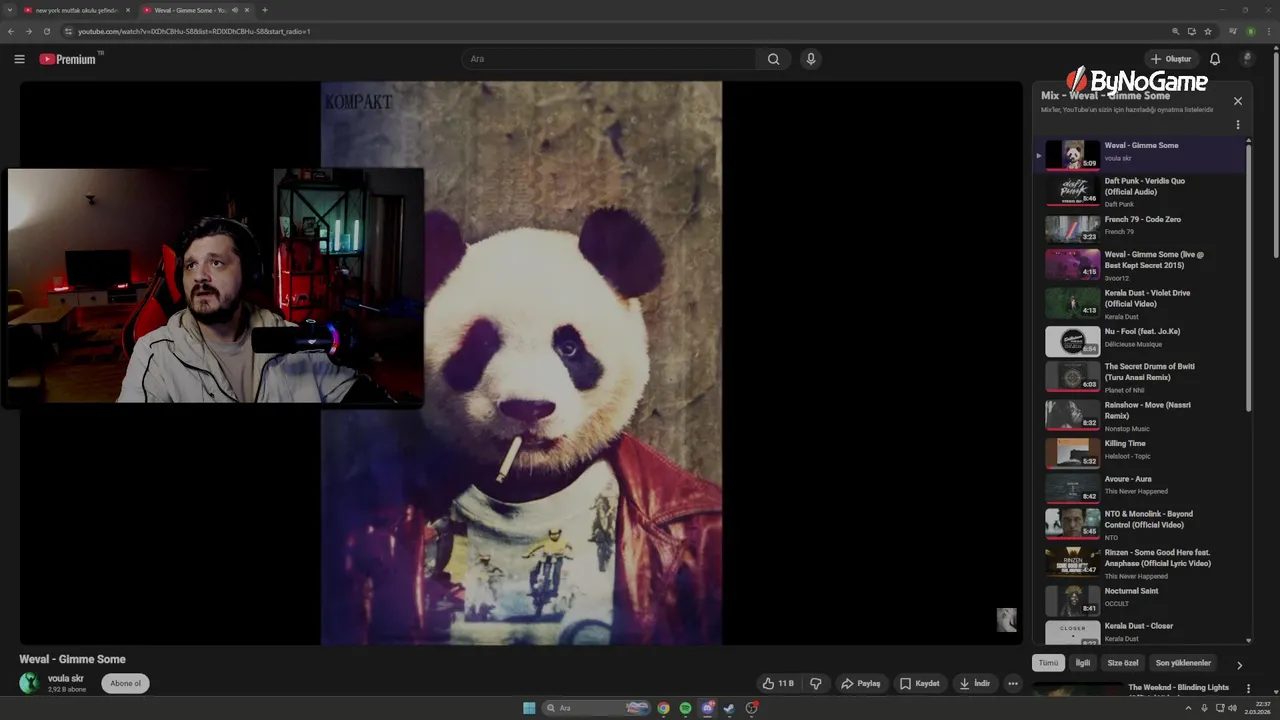The image size is (1280, 720).
Task: Play NTO & Monolink - Beyond Control from the playlist
Action: click(1139, 524)
